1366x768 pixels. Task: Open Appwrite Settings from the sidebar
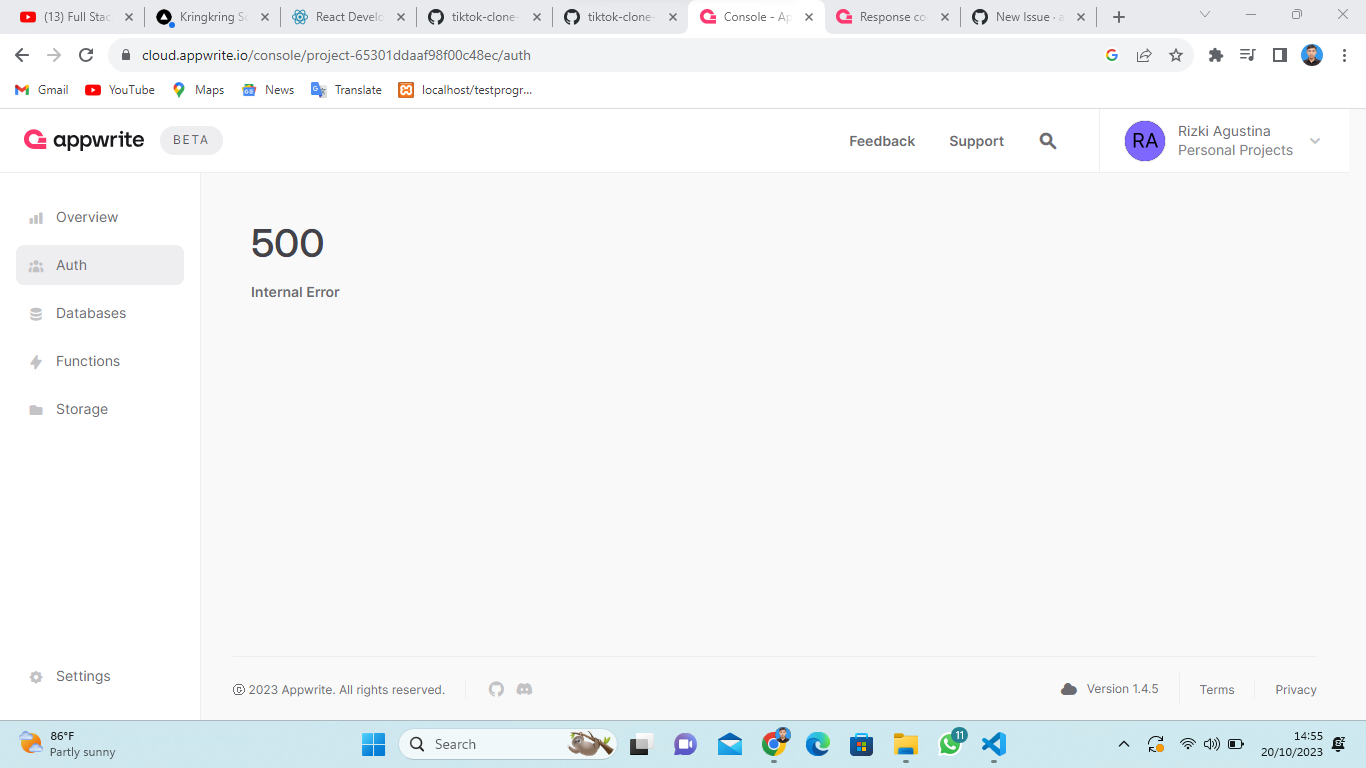[83, 676]
